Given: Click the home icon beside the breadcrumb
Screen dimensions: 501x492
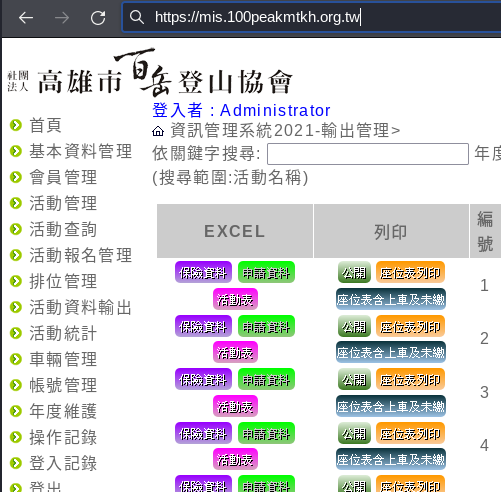Looking at the screenshot, I should 158,131.
